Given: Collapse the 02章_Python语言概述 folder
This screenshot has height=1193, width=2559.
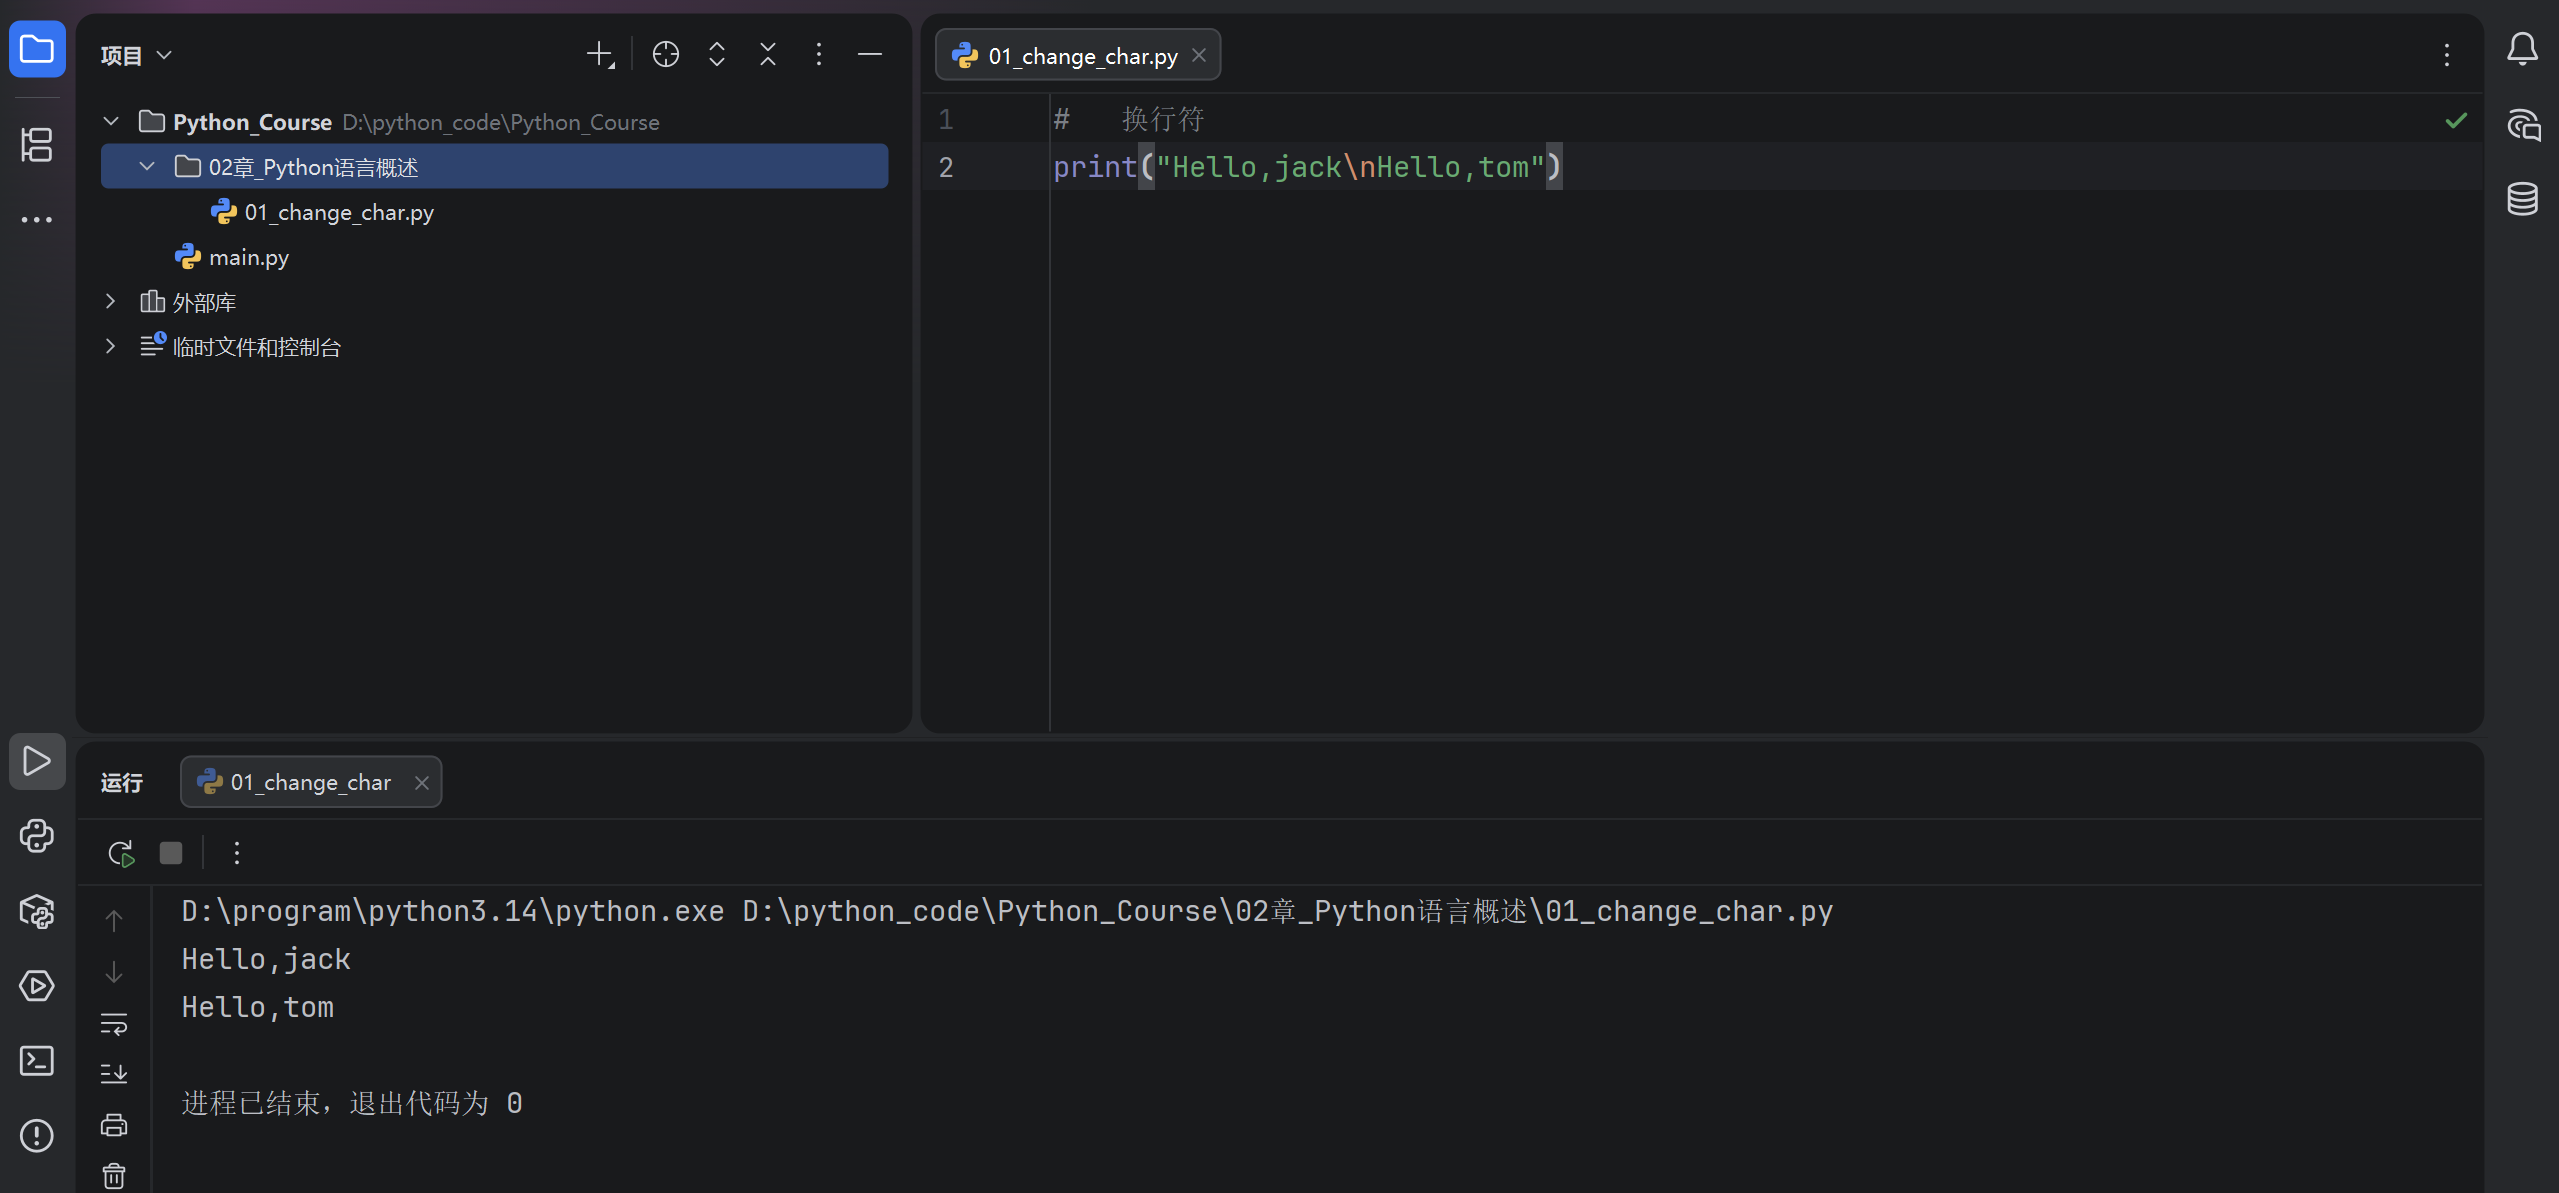Looking at the screenshot, I should pos(147,166).
